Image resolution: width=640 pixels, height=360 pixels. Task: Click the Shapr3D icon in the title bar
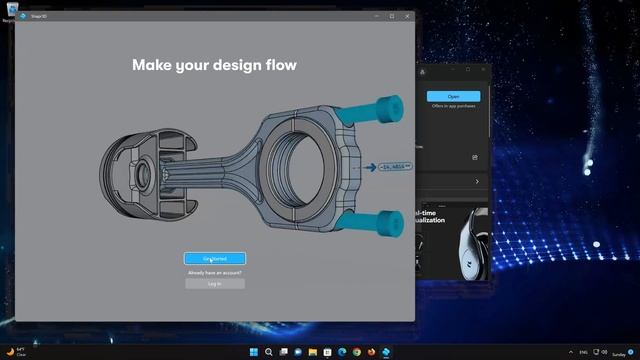click(x=23, y=16)
